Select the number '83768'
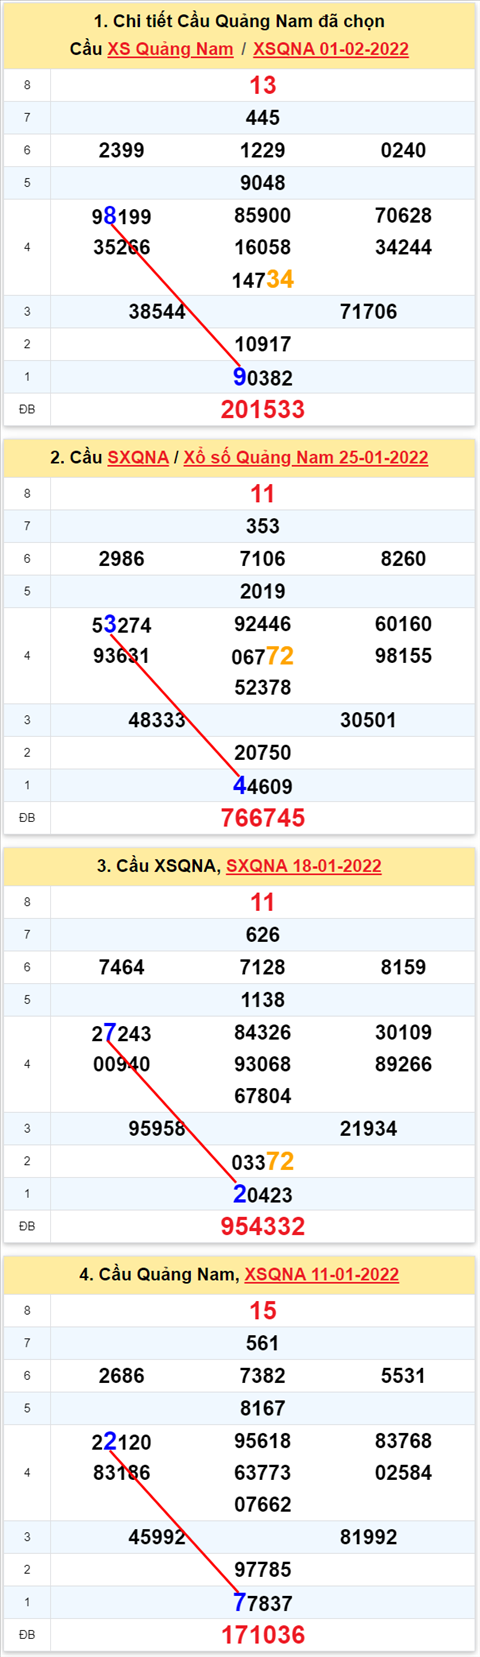The height and width of the screenshot is (1657, 480). (x=404, y=1441)
